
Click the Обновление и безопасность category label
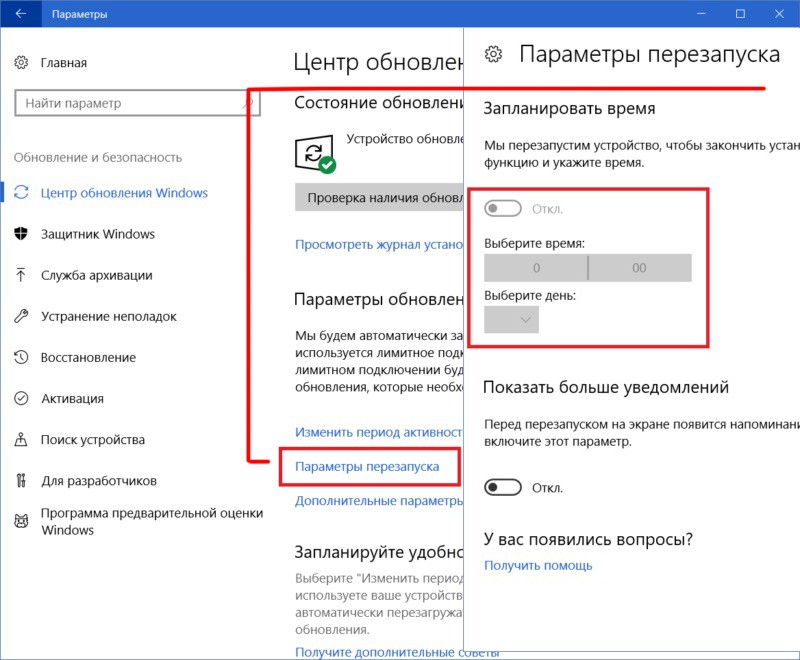[x=98, y=157]
